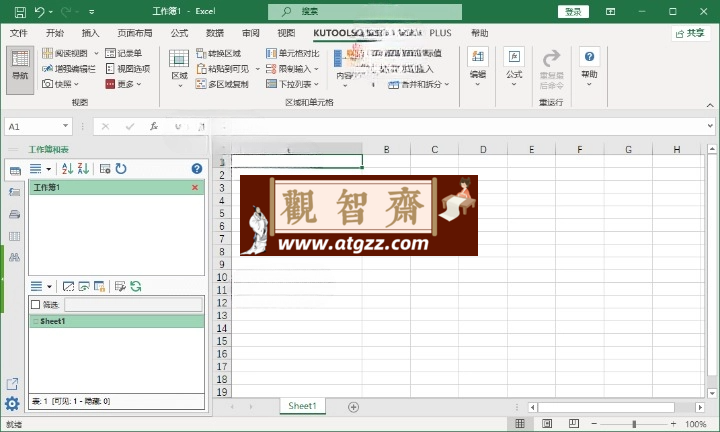Open the workbook list menu dropdown arrow
Screen dimensions: 720x432
(x=49, y=169)
